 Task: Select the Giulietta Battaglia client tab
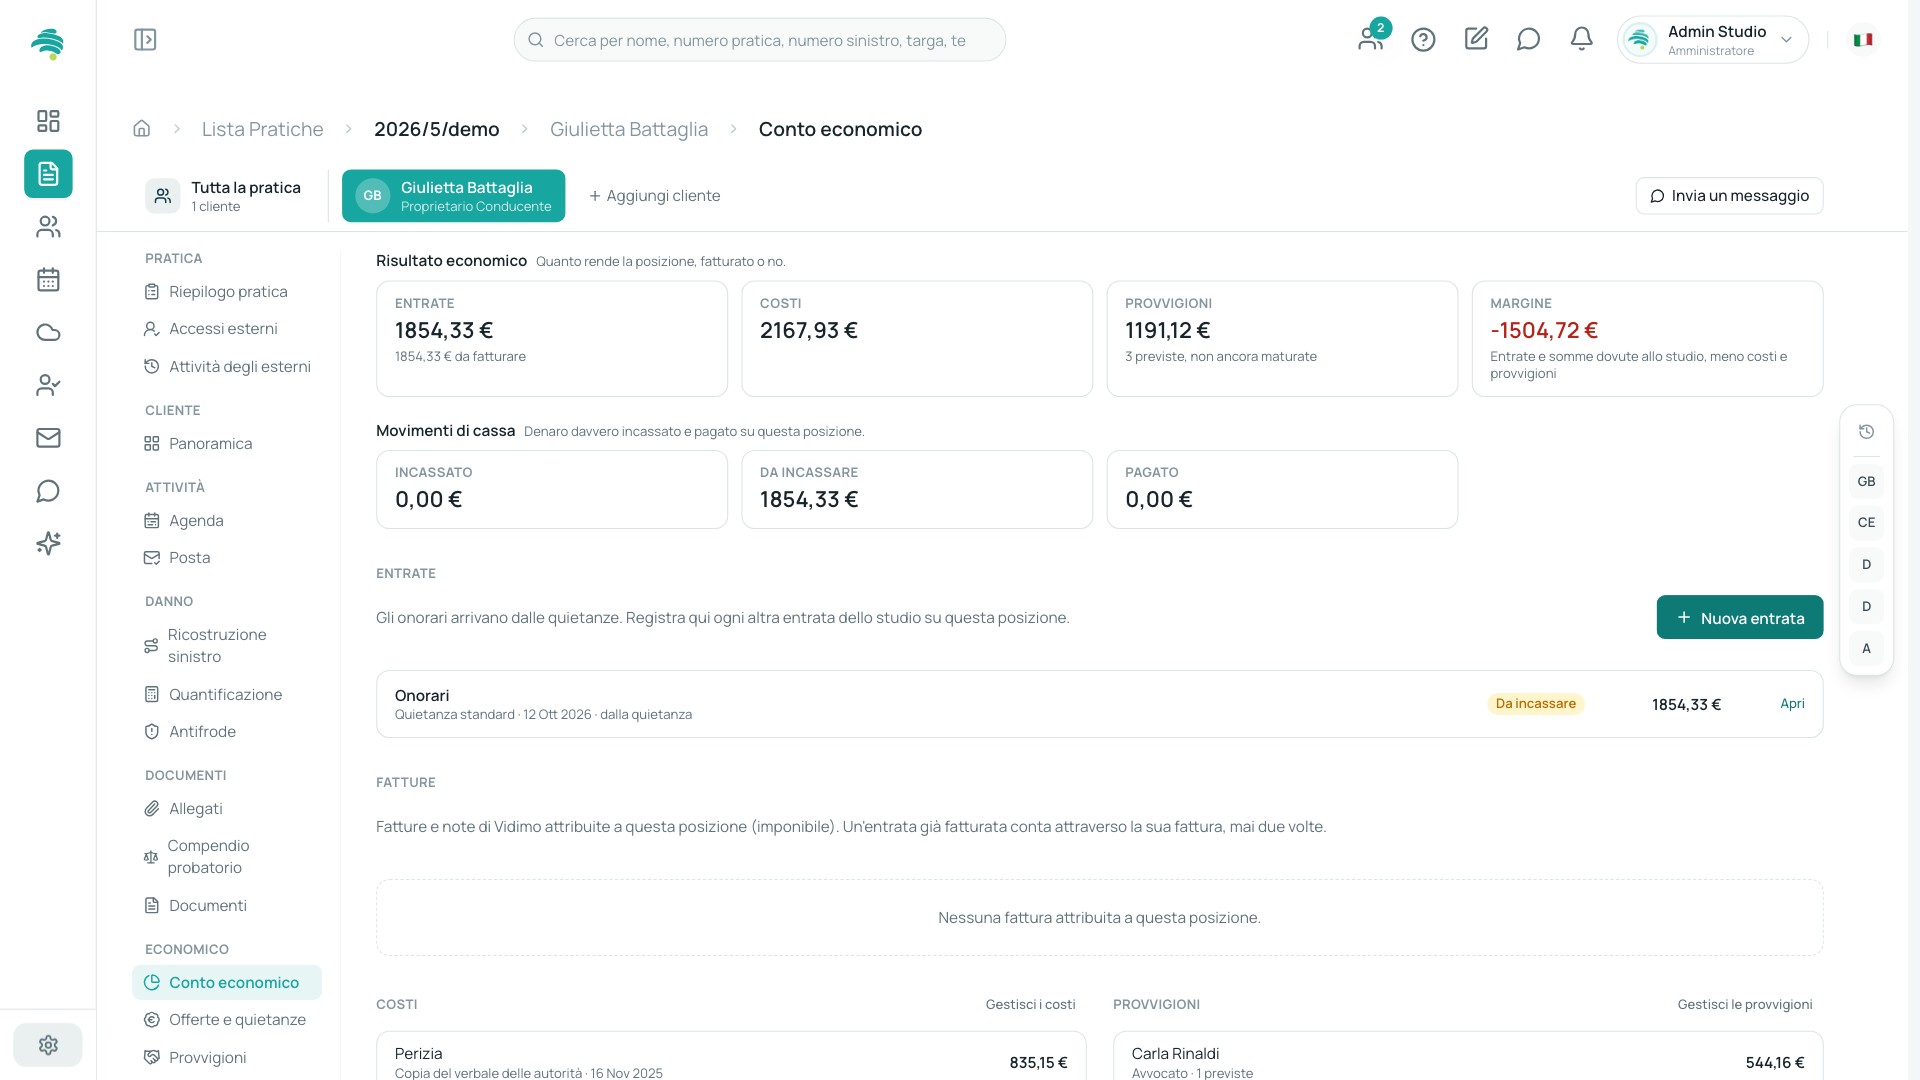coord(453,196)
